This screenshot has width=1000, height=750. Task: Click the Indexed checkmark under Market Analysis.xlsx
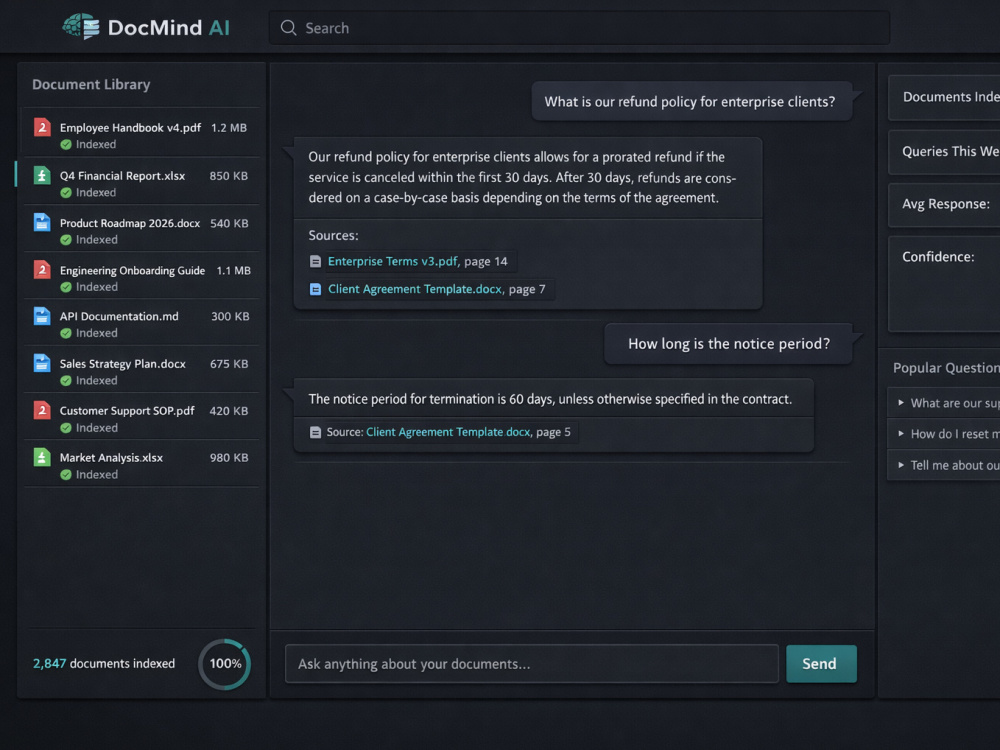pos(66,474)
